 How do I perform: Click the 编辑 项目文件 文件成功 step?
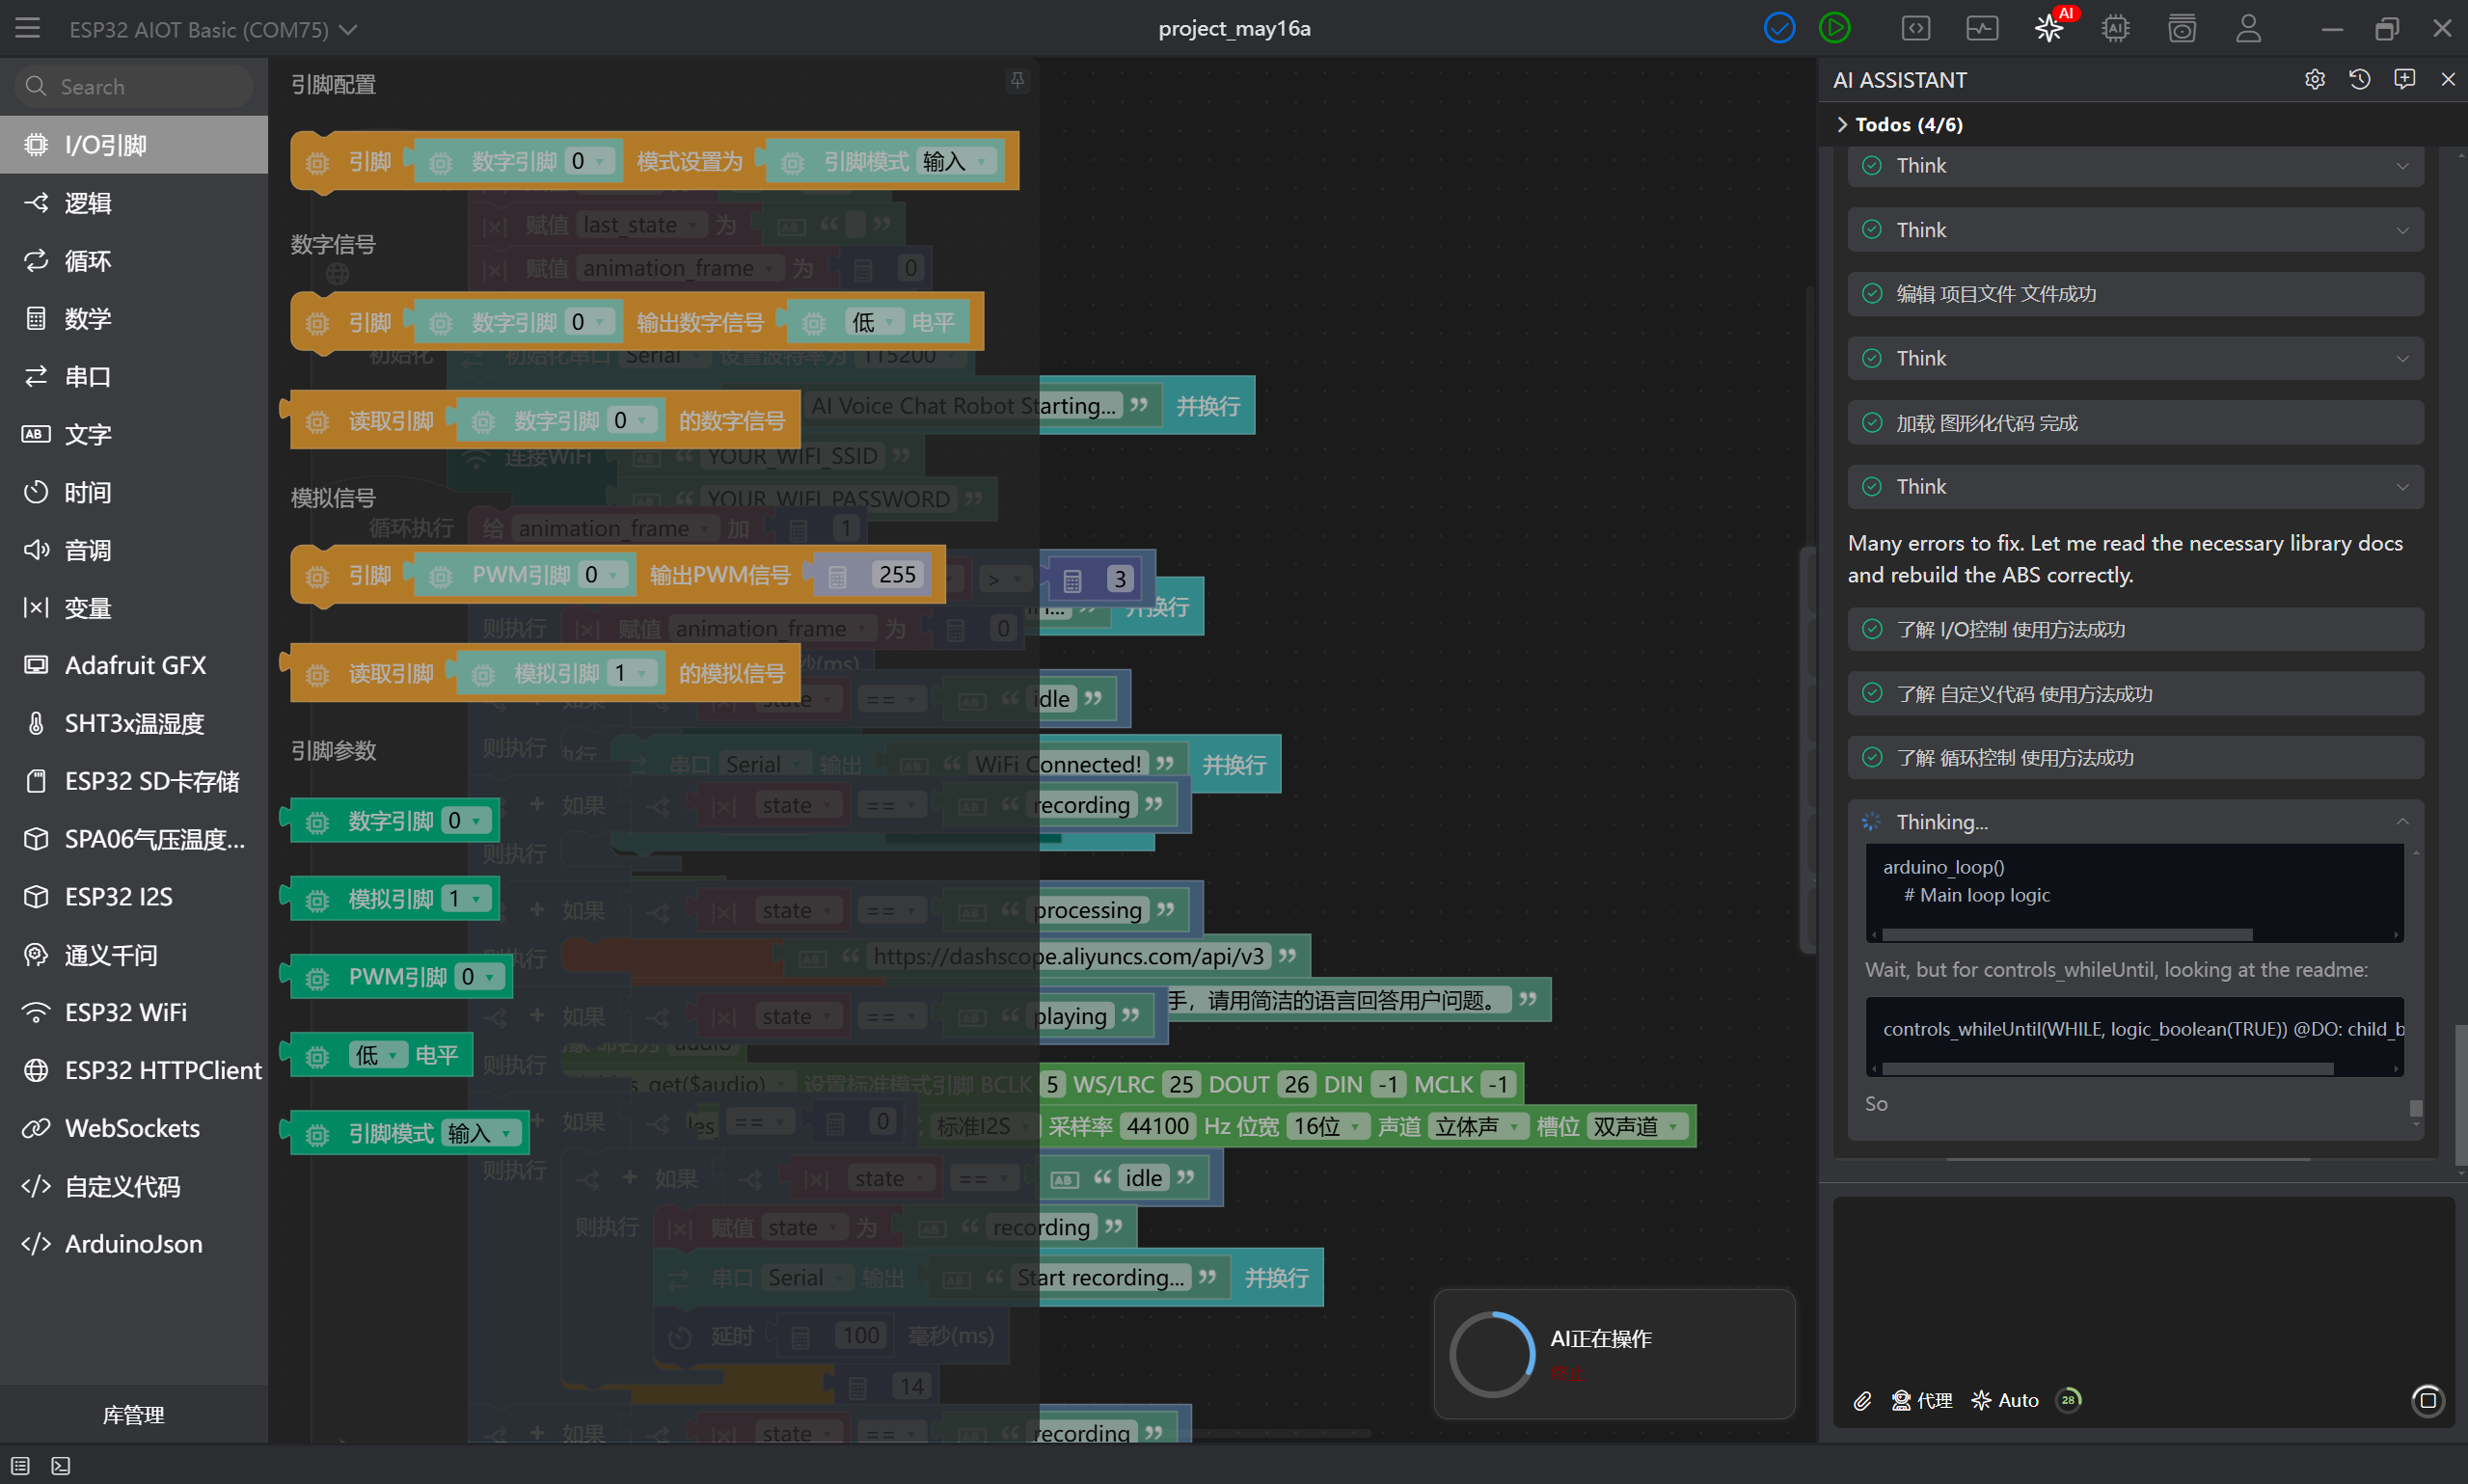coord(2135,294)
